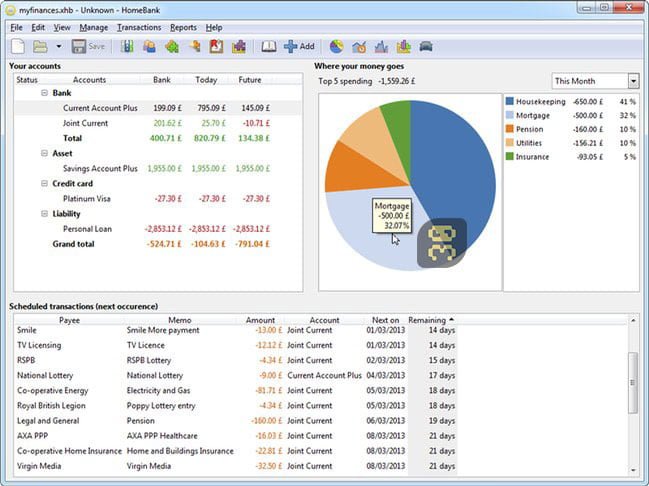Image resolution: width=649 pixels, height=486 pixels.
Task: Open the Assignments puzzle-piece icon
Action: point(239,46)
